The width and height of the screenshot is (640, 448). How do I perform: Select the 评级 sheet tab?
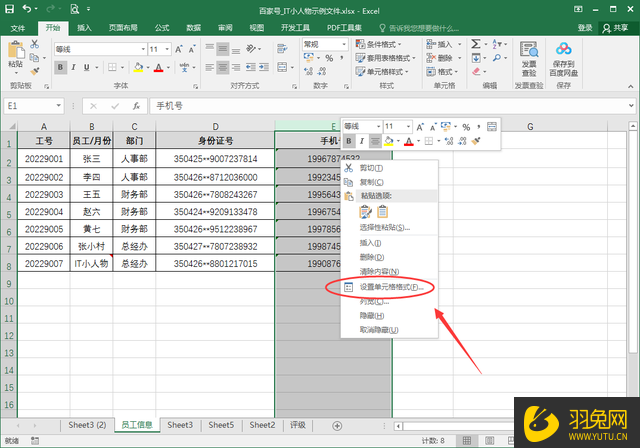click(x=298, y=426)
